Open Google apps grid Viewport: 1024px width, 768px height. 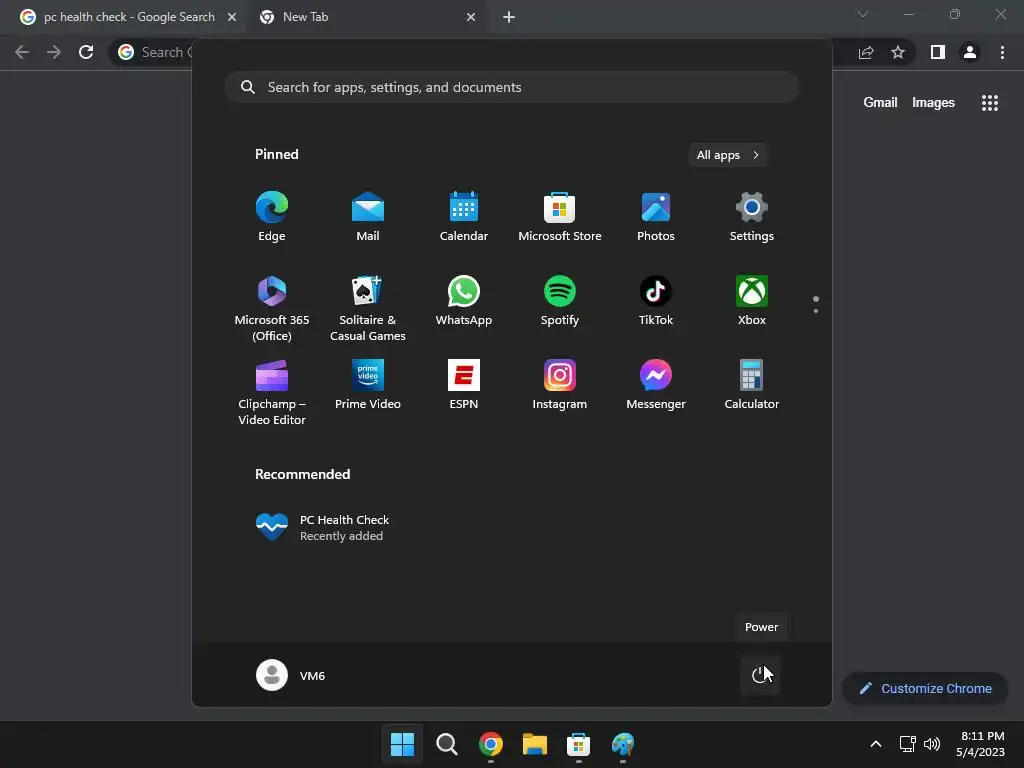click(989, 103)
